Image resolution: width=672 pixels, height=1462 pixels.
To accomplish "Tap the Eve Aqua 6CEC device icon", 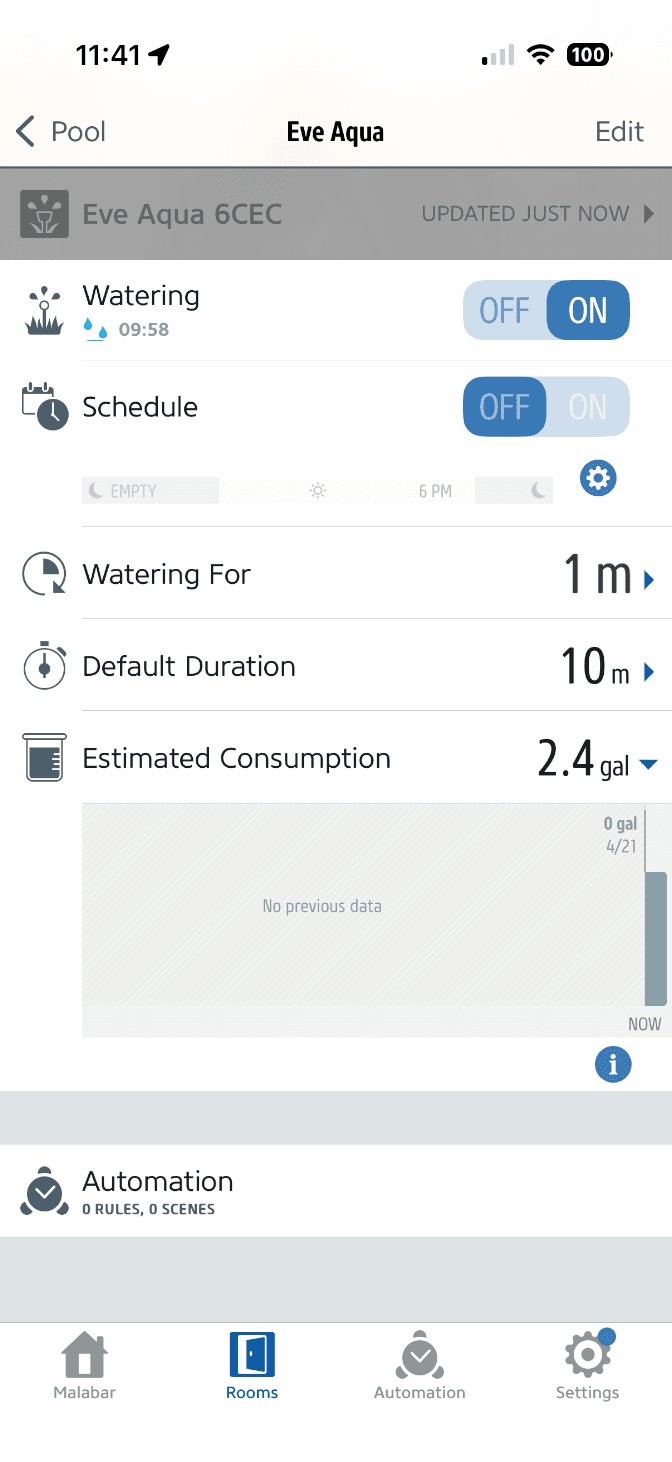I will 45,214.
